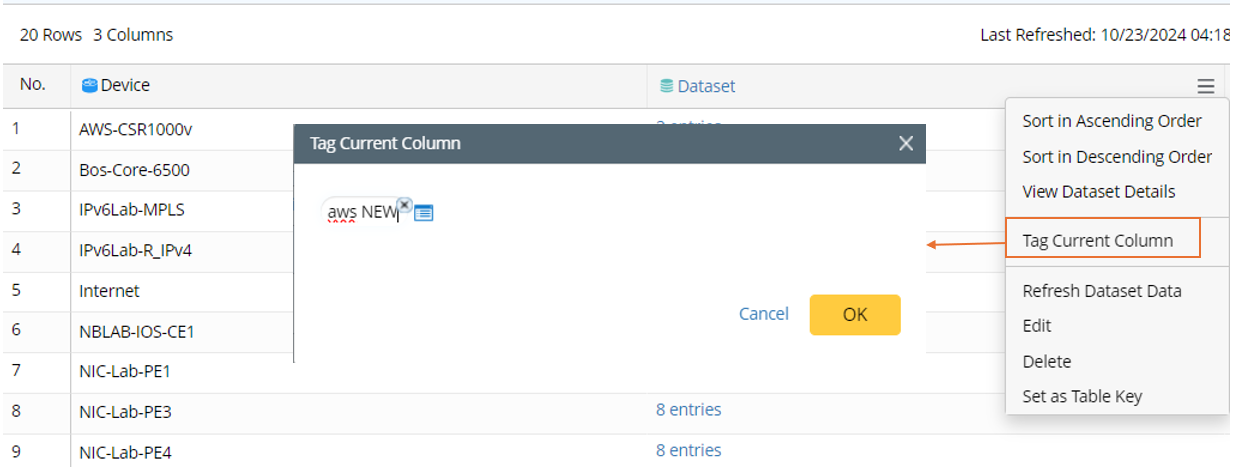
Task: Choose Sort in Ascending Order
Action: point(1111,121)
